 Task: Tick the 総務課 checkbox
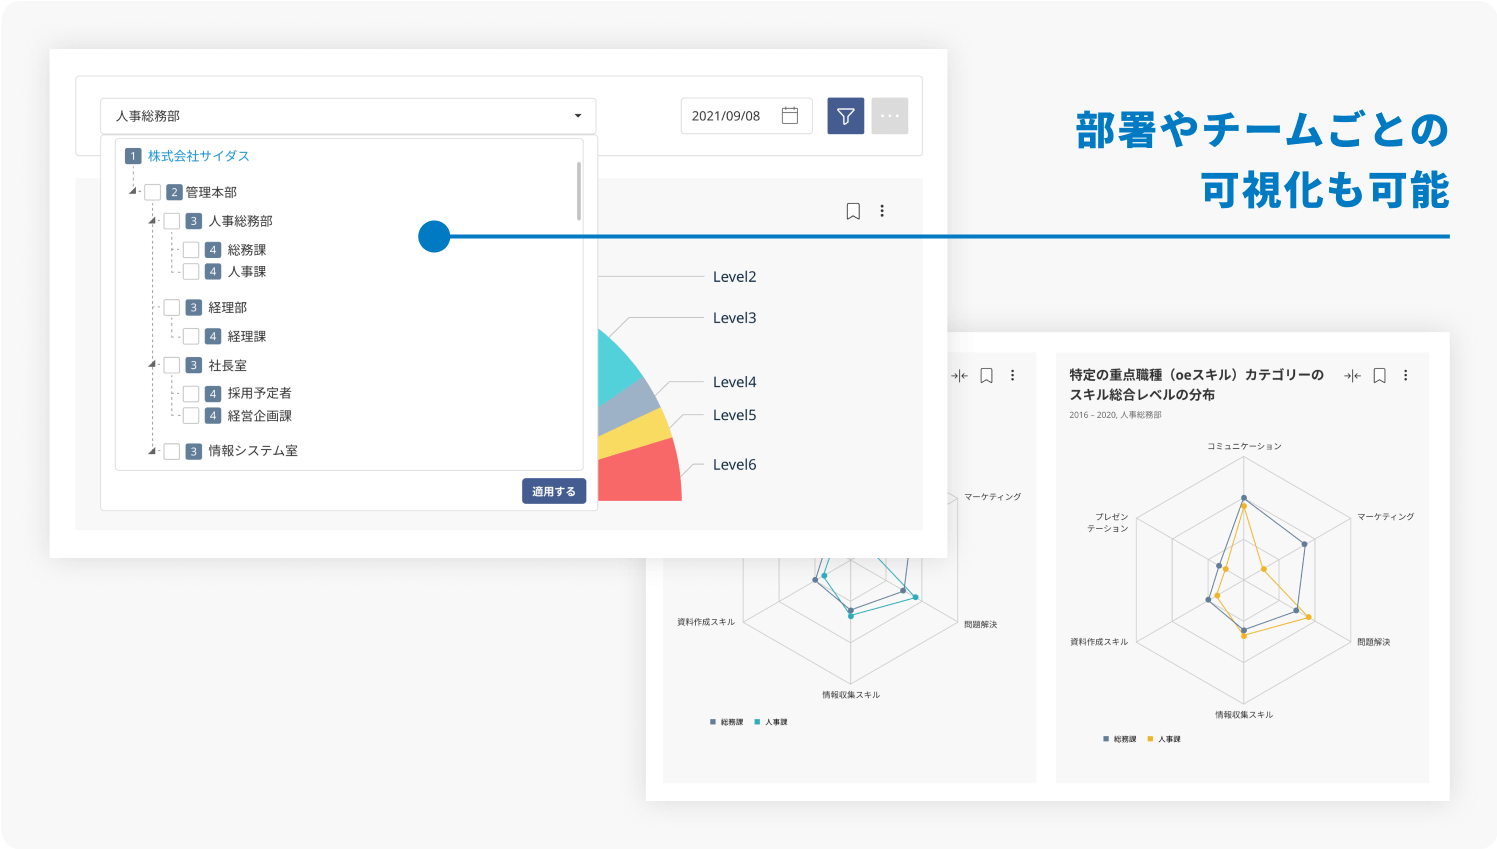tap(191, 250)
